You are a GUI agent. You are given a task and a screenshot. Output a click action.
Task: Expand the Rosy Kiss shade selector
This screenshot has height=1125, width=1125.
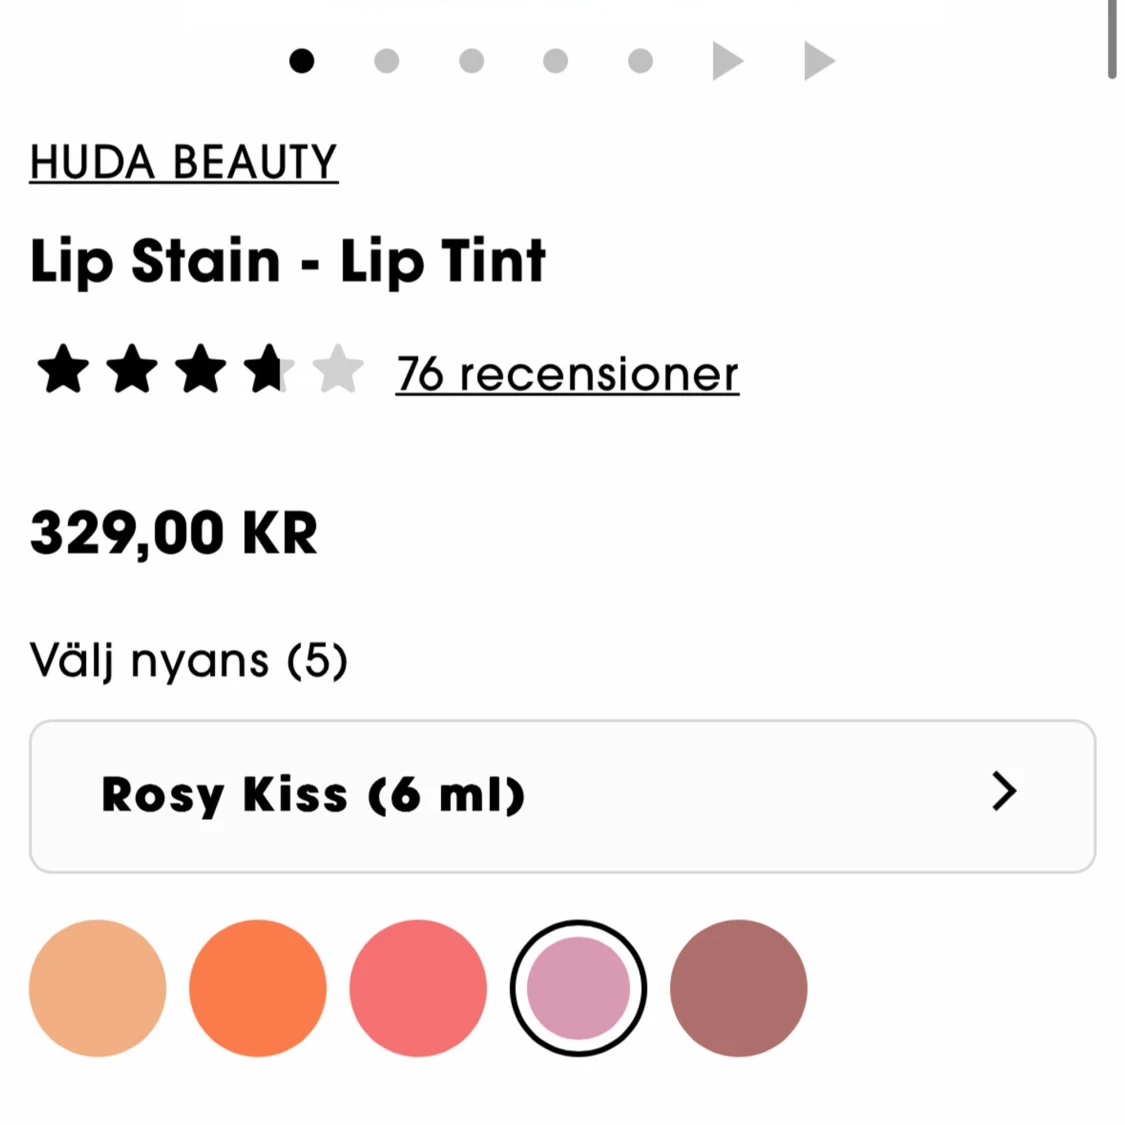coord(563,795)
